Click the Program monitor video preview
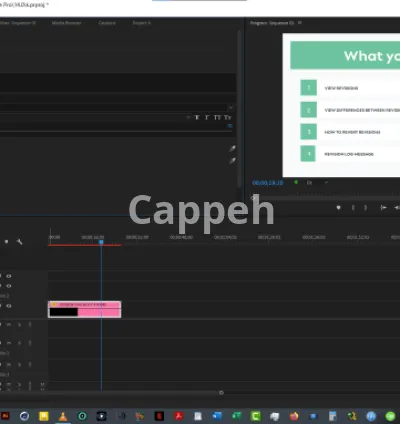The height and width of the screenshot is (424, 400). tap(341, 105)
